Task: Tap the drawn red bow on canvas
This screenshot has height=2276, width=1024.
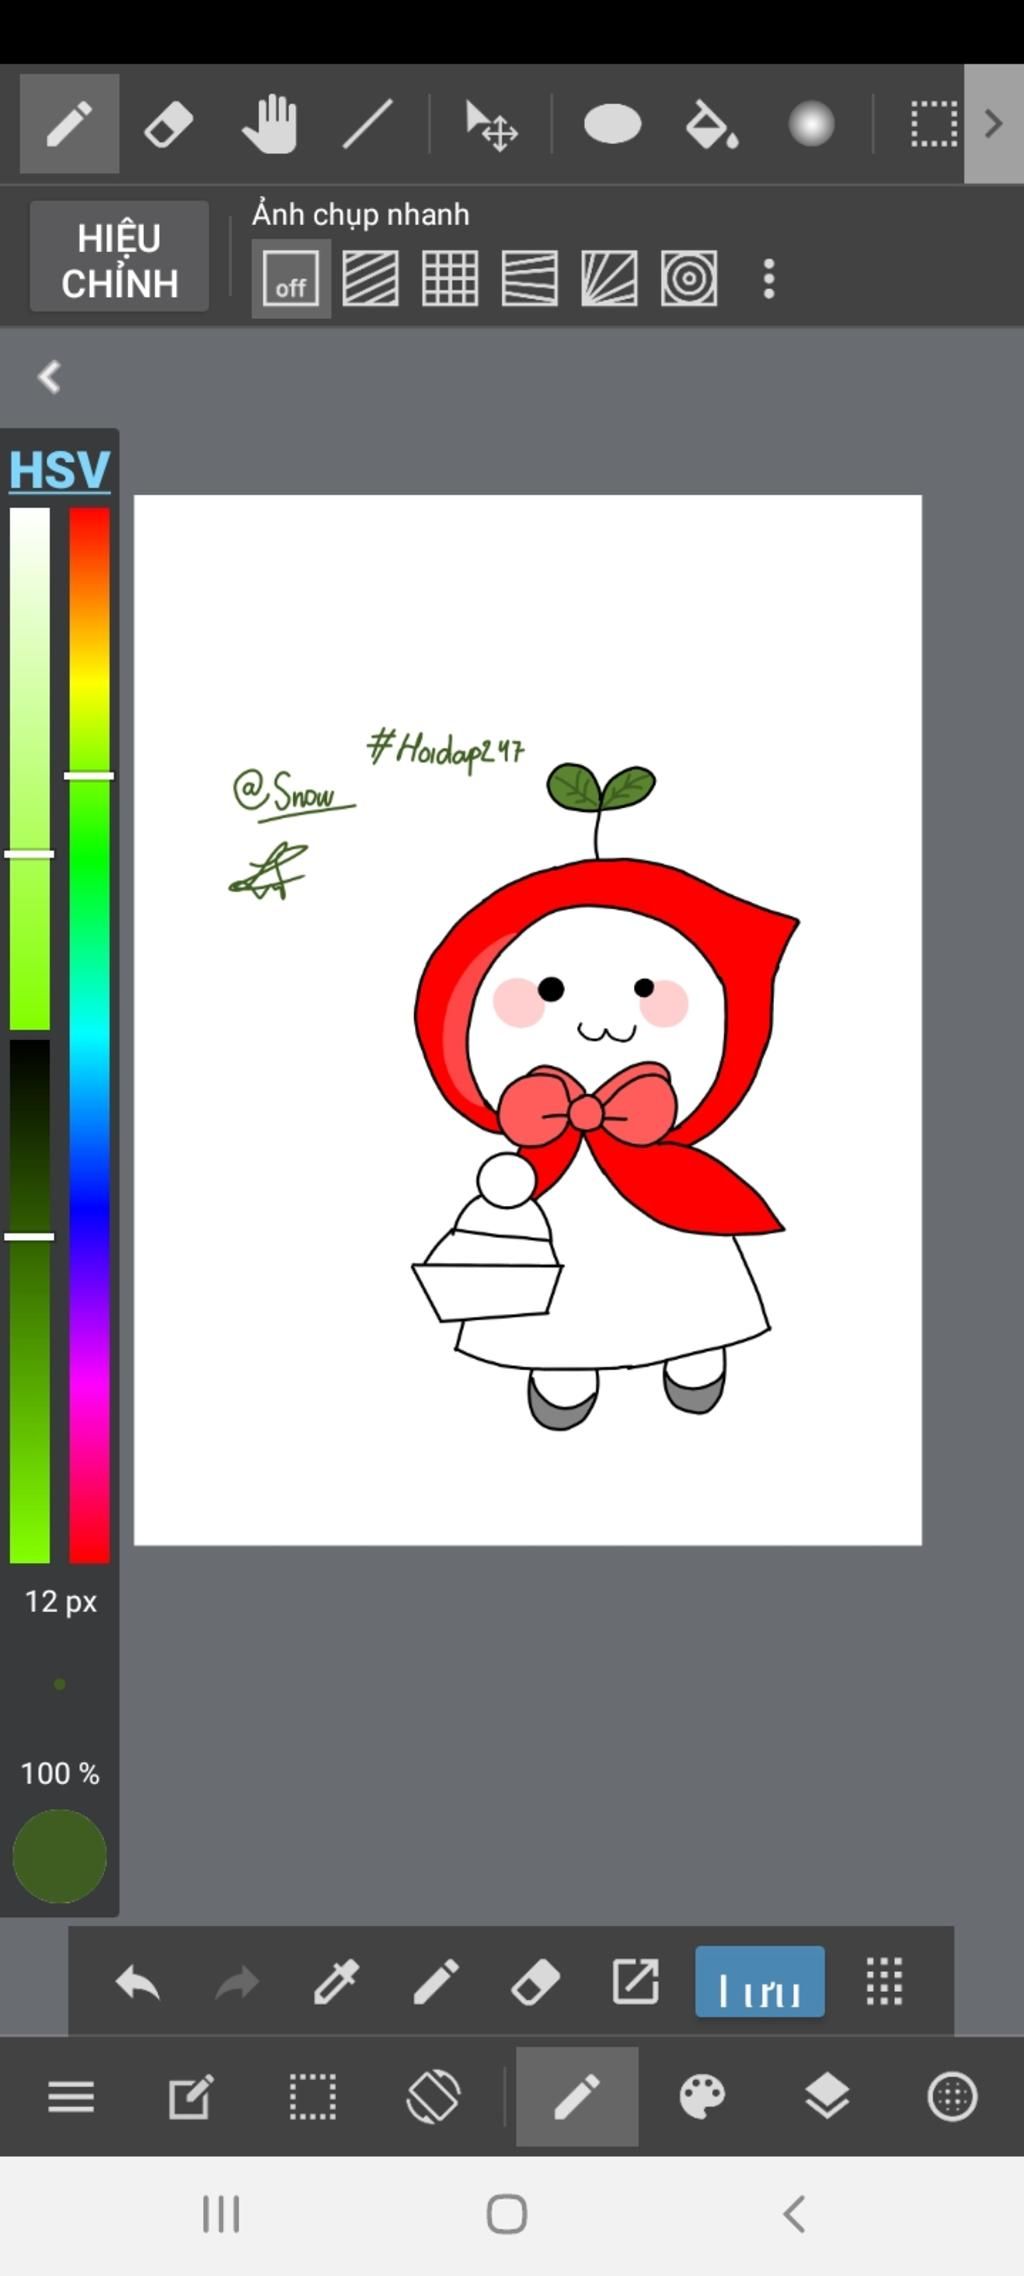Action: pyautogui.click(x=587, y=1106)
